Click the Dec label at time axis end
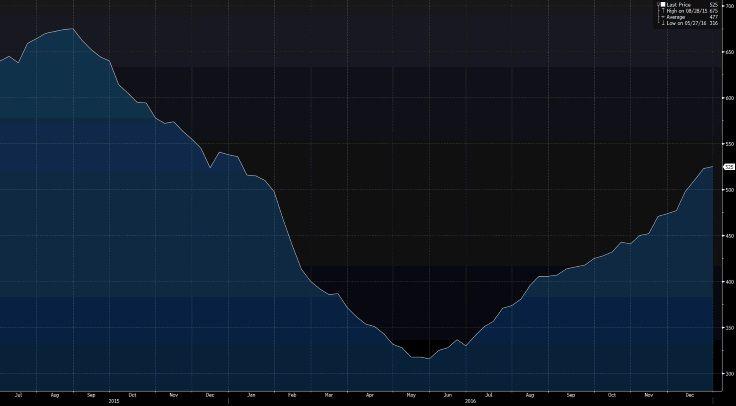Screen dimensions: 736x406 point(689,394)
